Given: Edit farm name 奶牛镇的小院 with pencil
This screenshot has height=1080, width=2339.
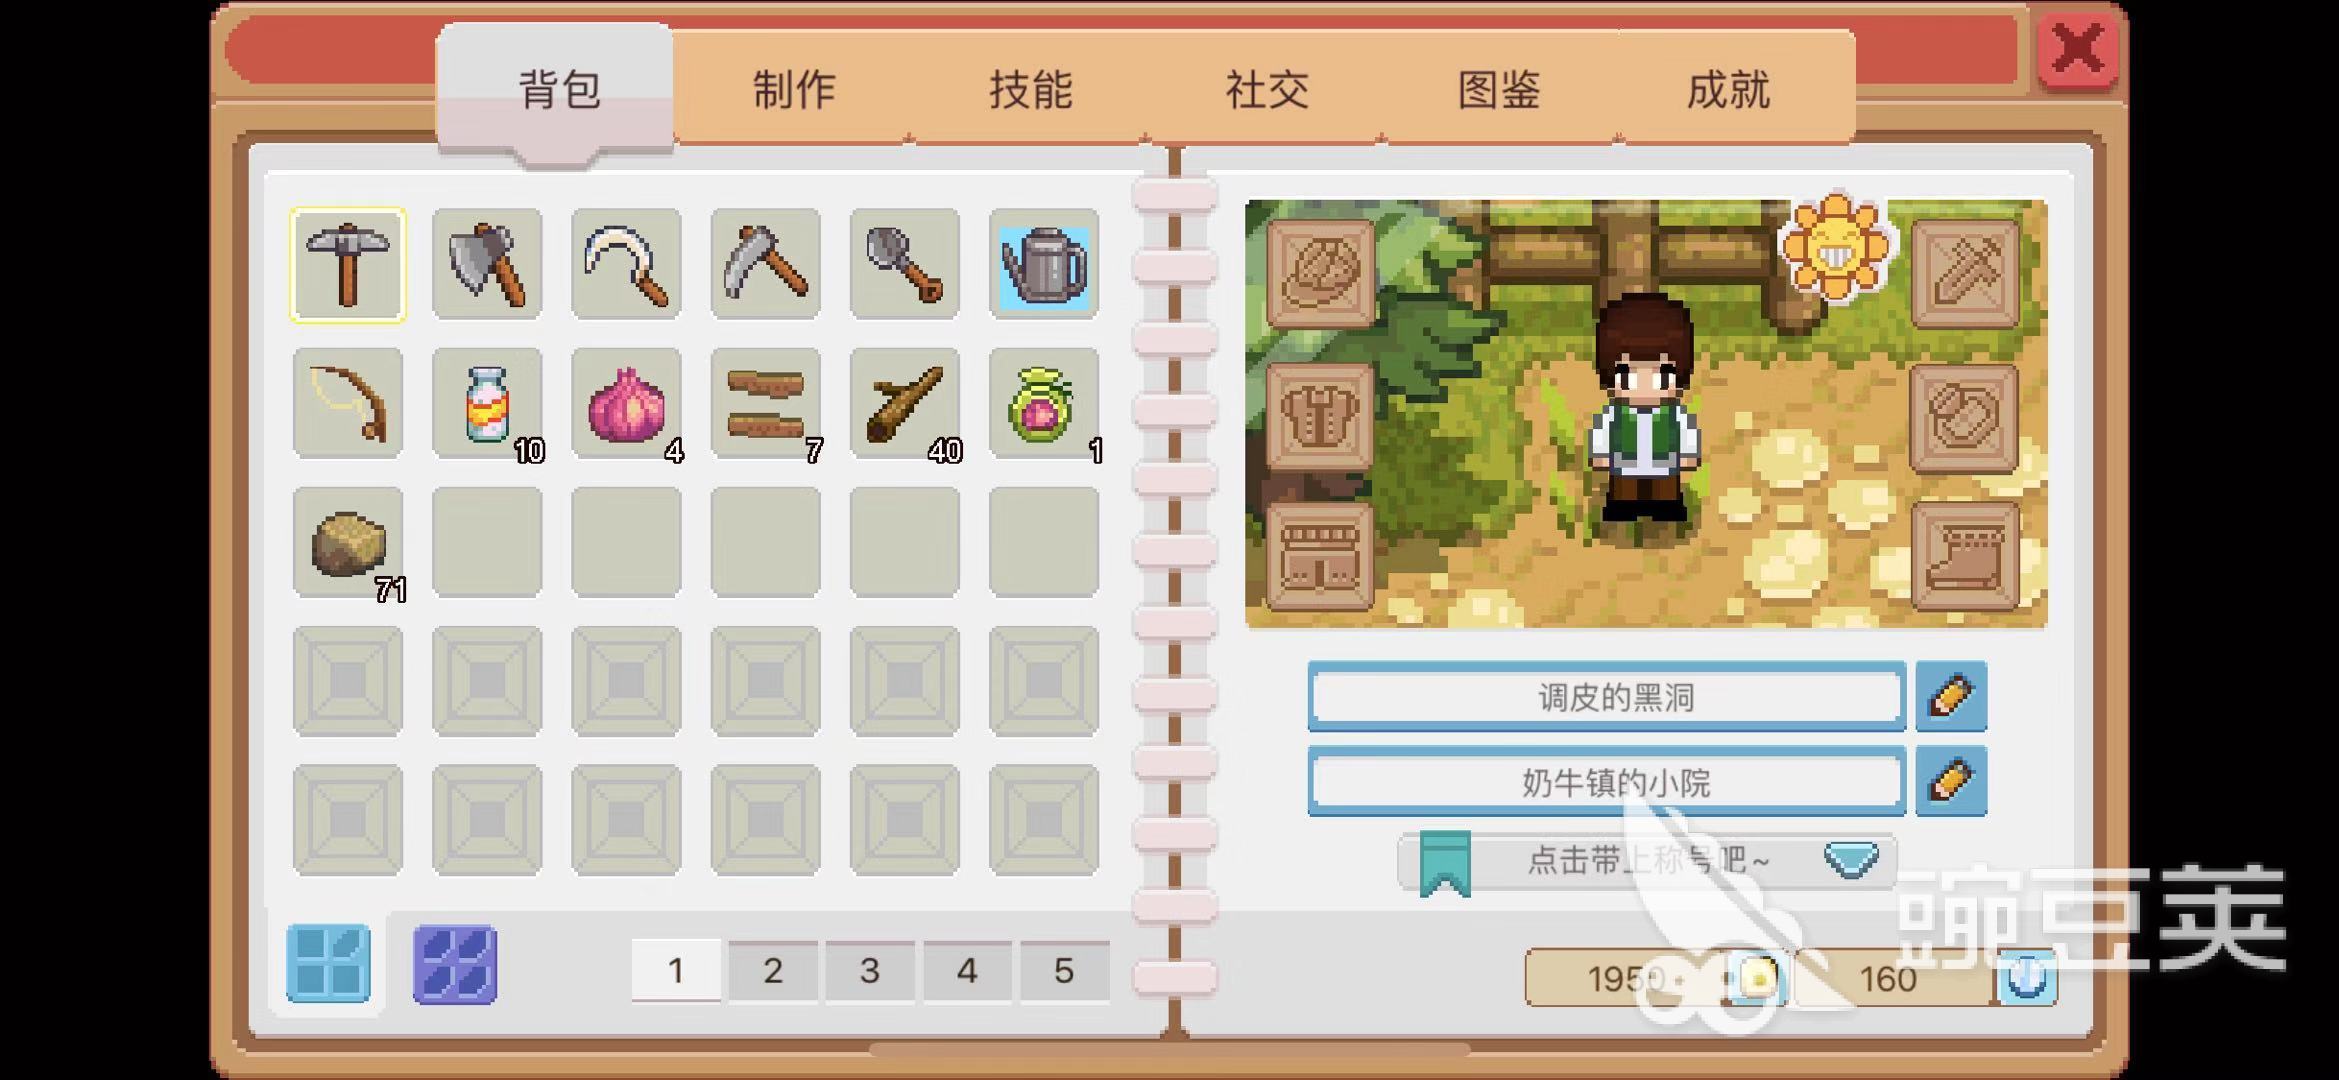Looking at the screenshot, I should point(1951,780).
